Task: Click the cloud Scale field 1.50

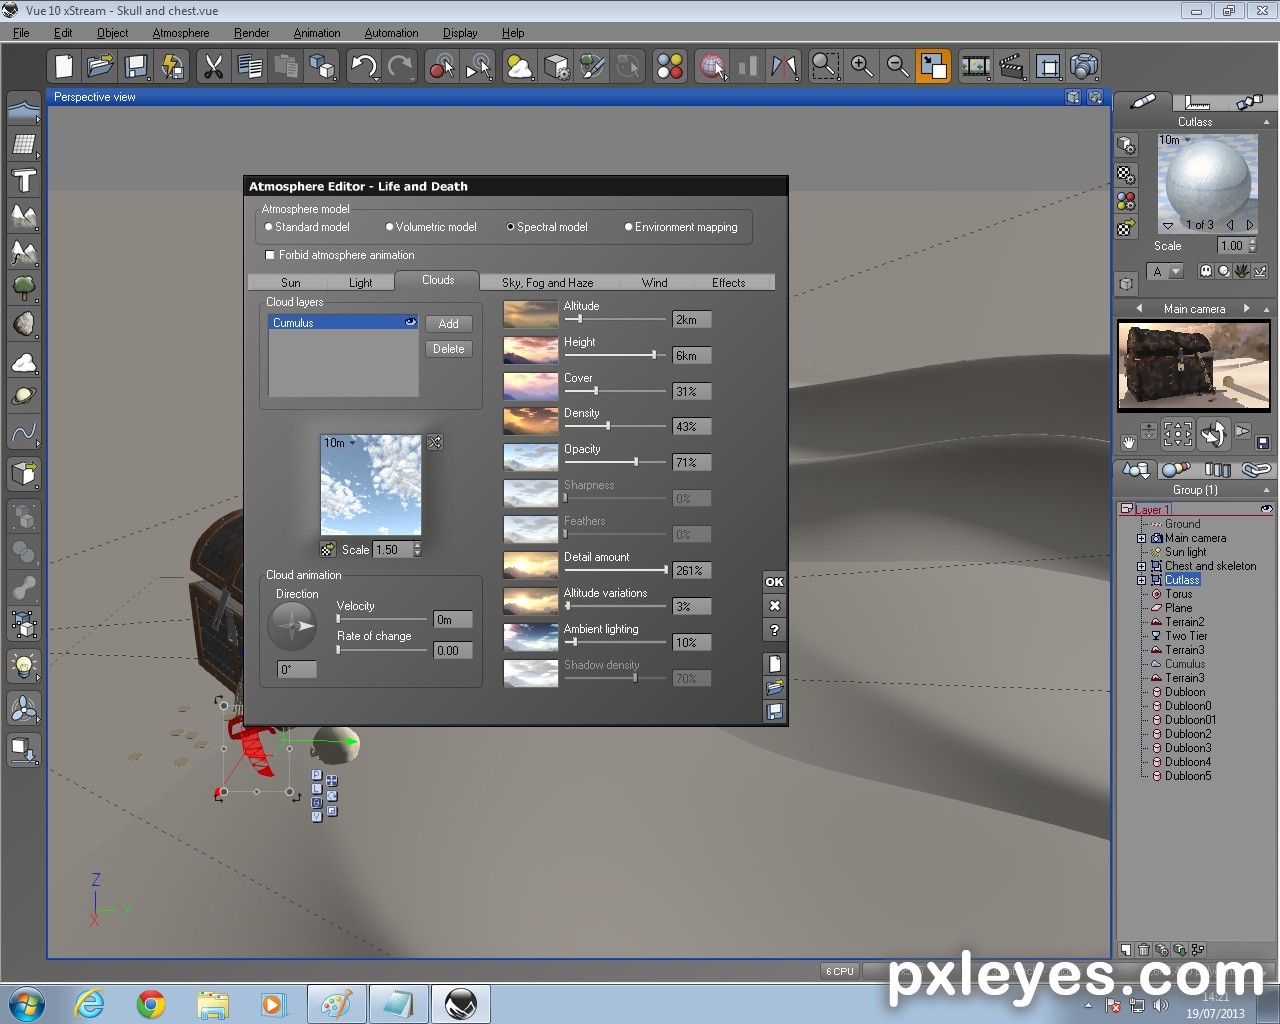Action: [393, 550]
